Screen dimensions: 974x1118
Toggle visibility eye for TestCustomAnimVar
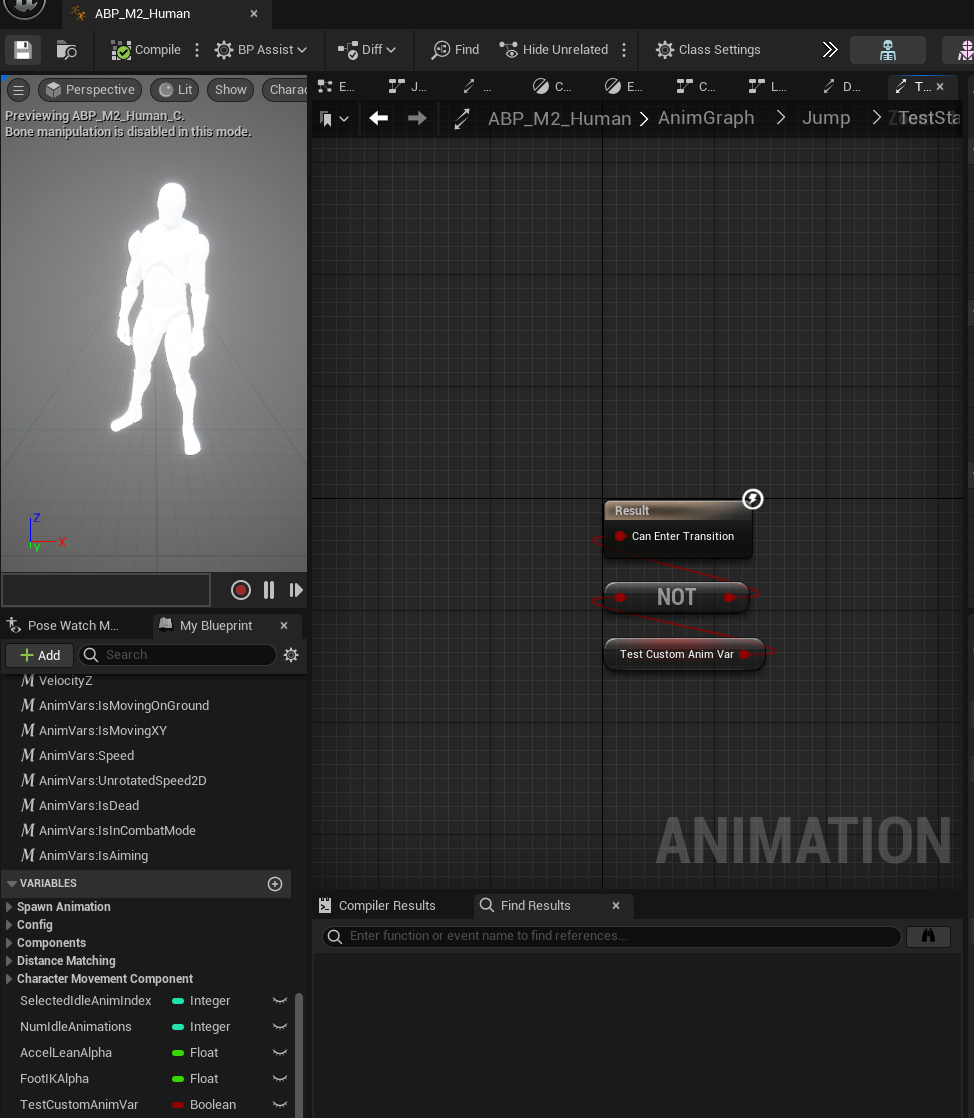click(280, 1105)
